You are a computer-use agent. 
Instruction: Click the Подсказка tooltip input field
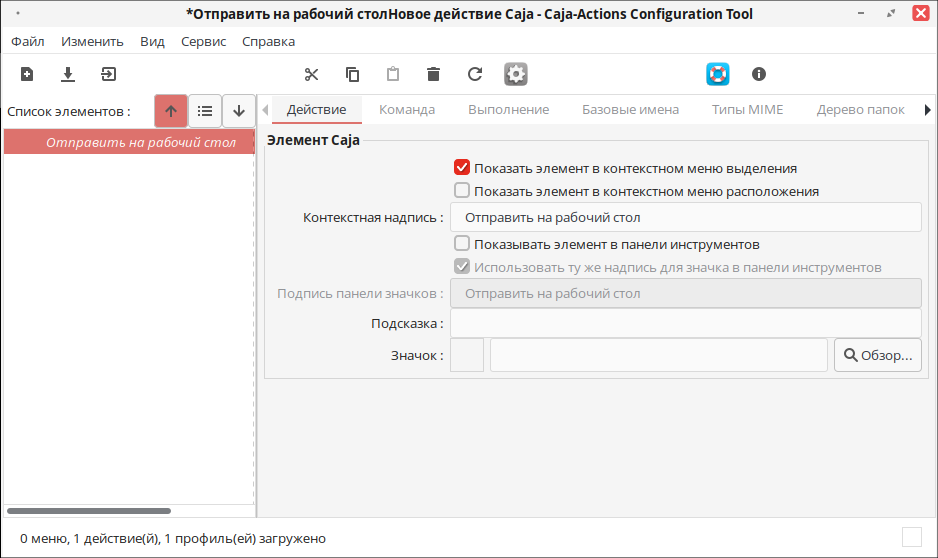686,324
